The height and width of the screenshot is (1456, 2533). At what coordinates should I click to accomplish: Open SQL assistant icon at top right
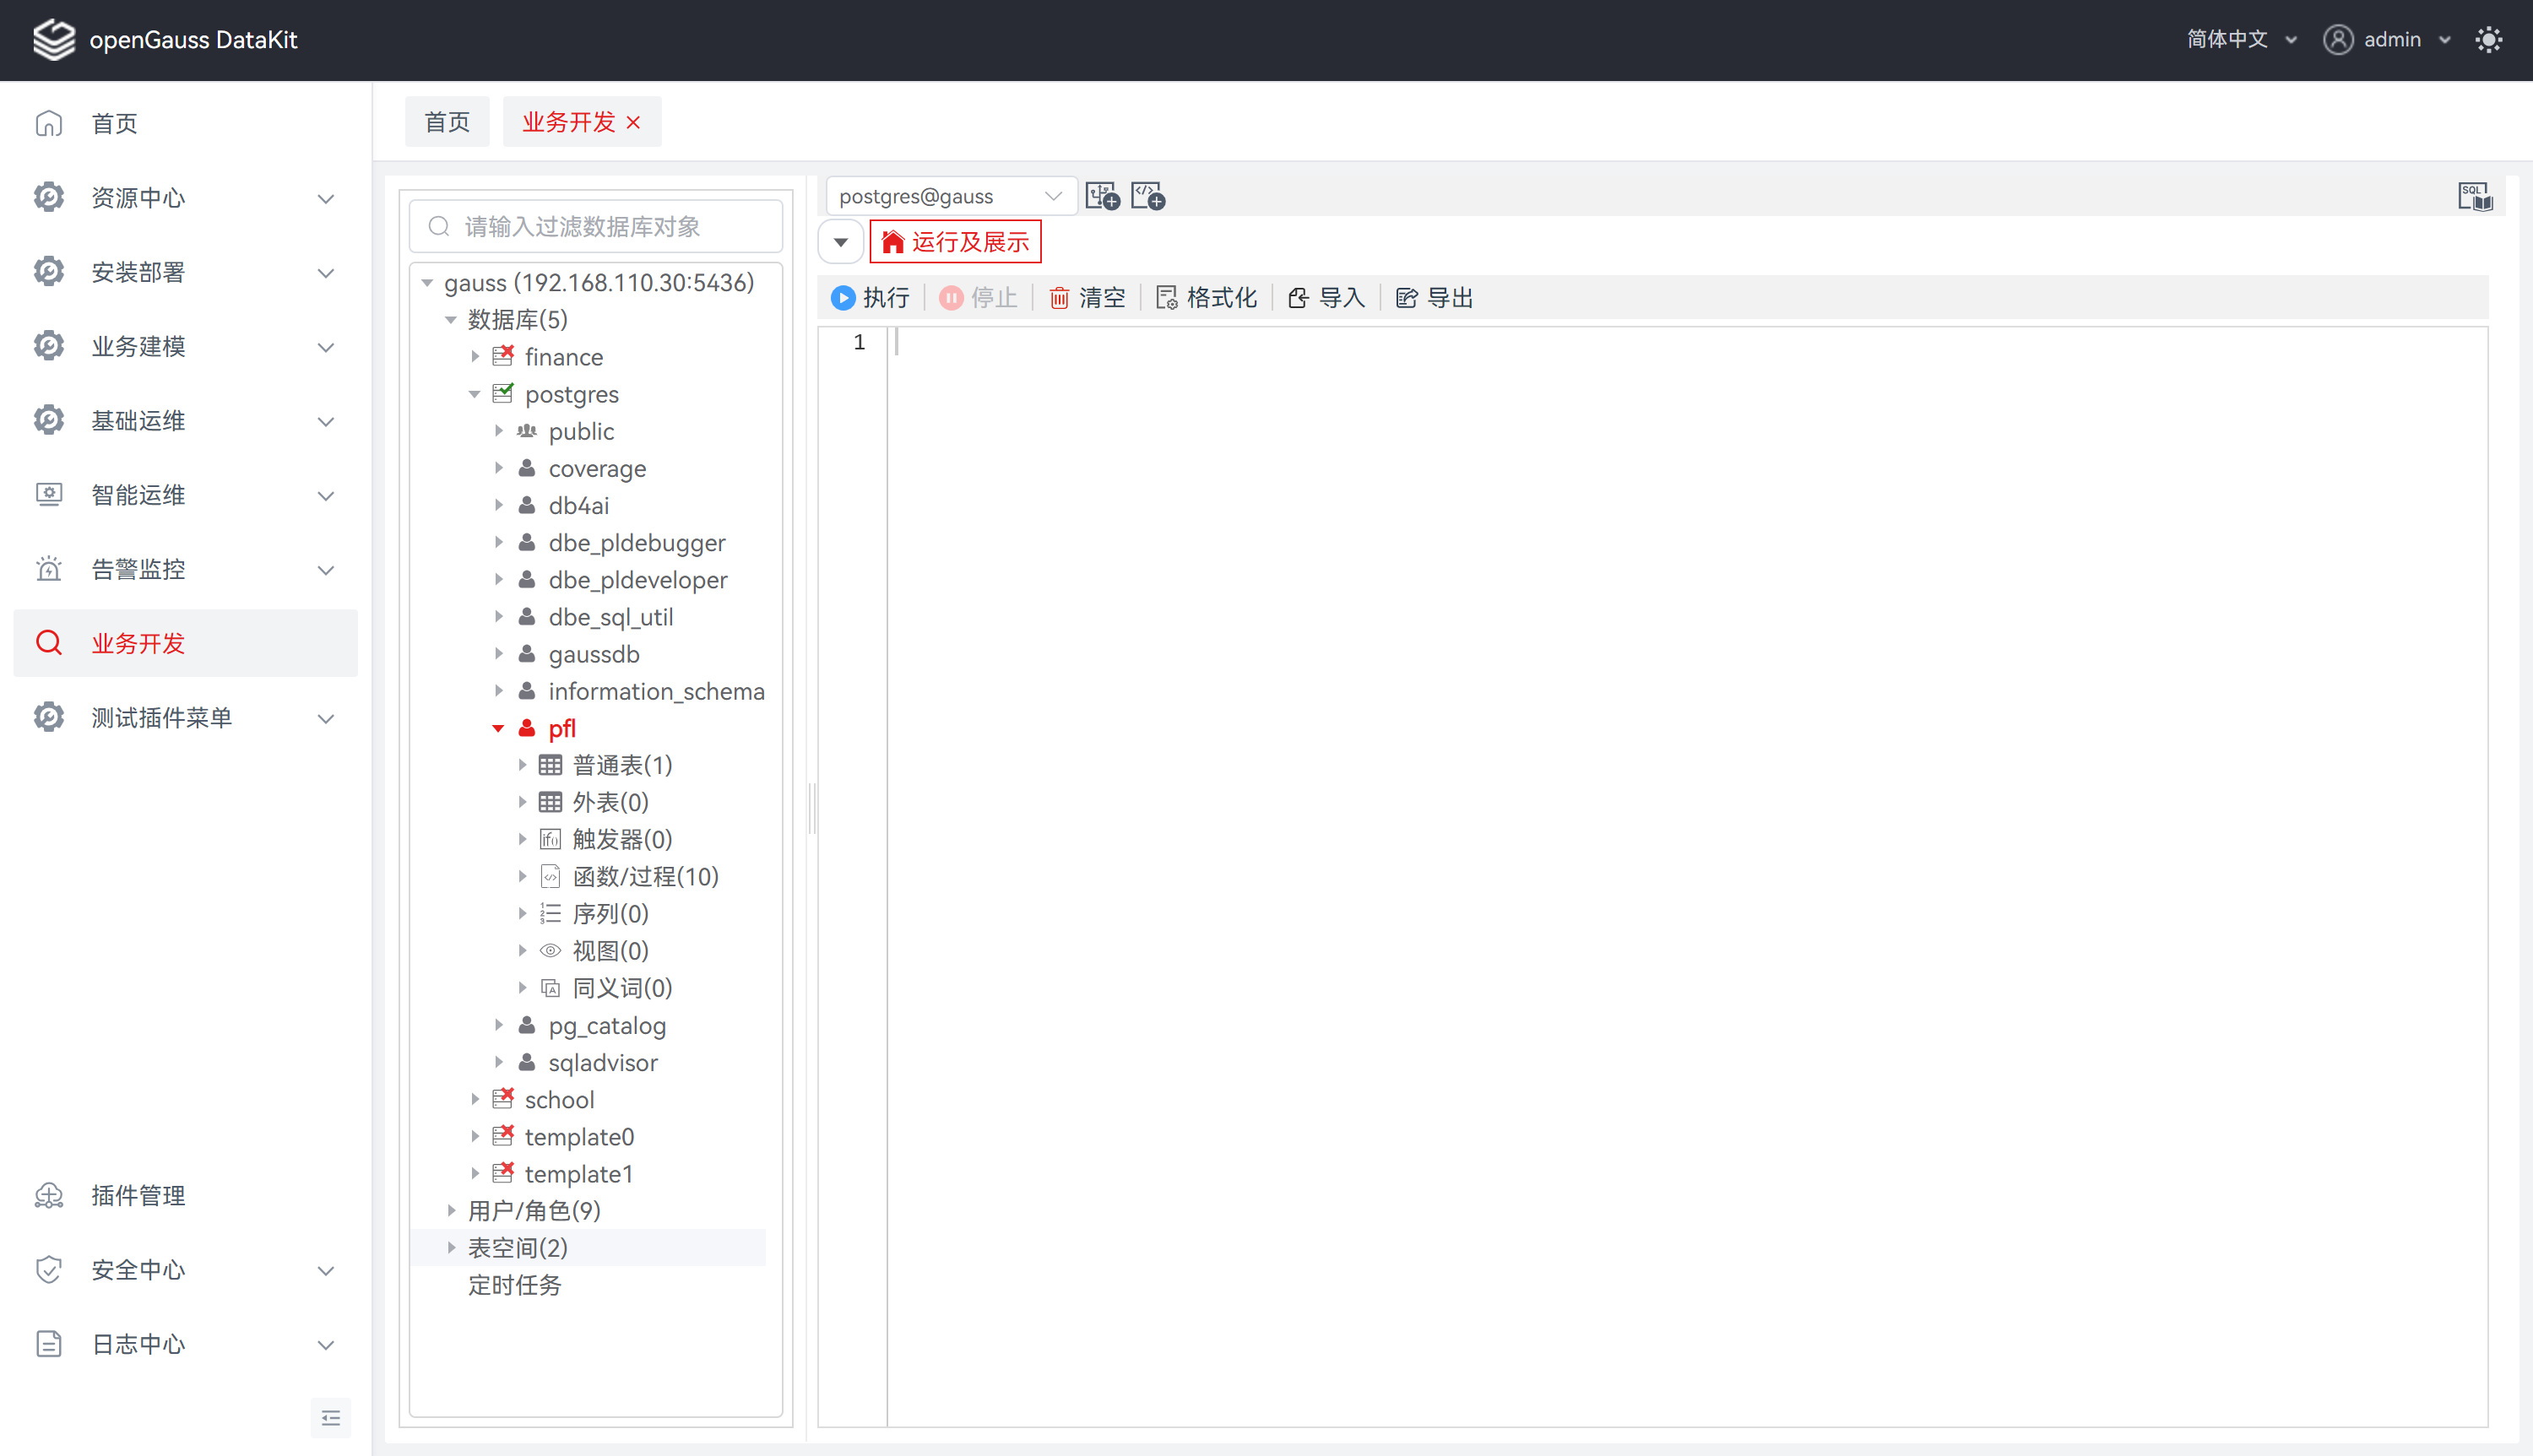[2475, 196]
